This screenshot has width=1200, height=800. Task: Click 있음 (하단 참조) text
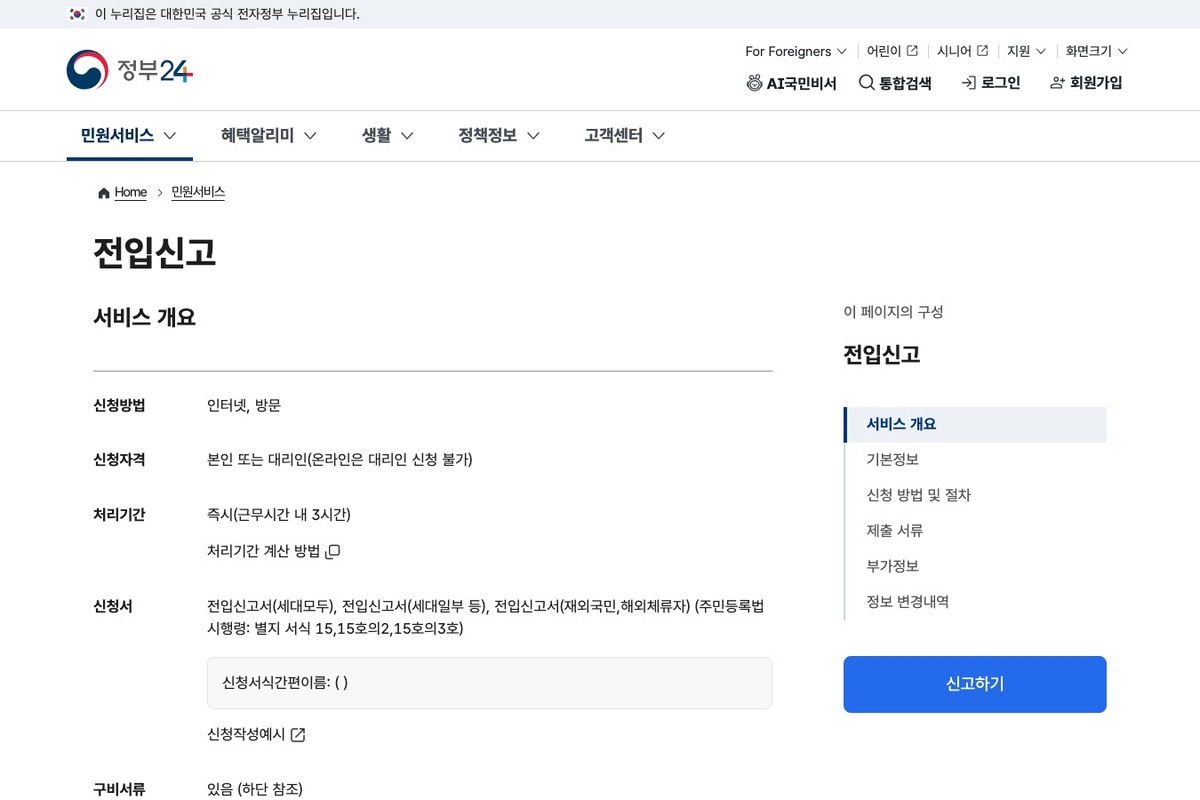click(x=255, y=789)
